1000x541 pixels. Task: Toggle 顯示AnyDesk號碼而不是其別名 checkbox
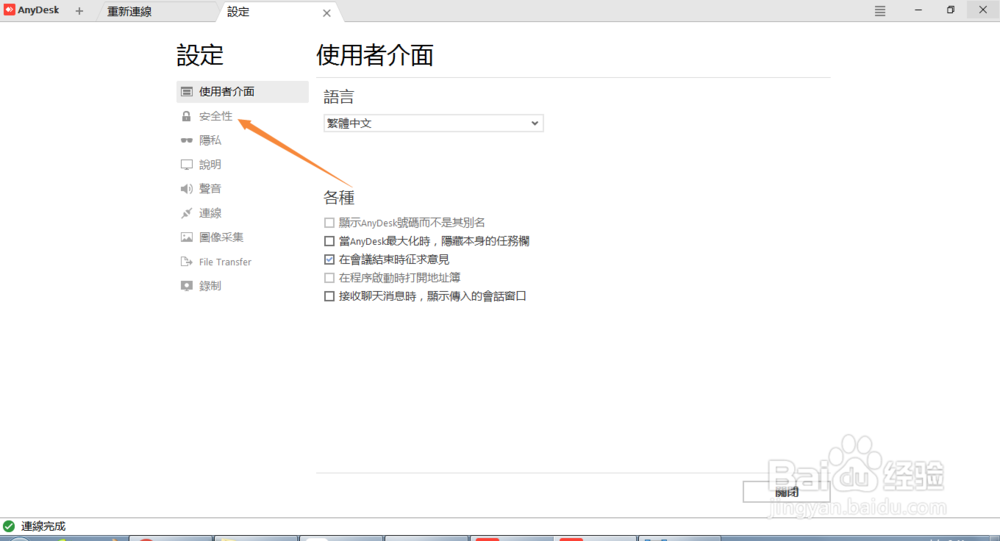click(329, 223)
